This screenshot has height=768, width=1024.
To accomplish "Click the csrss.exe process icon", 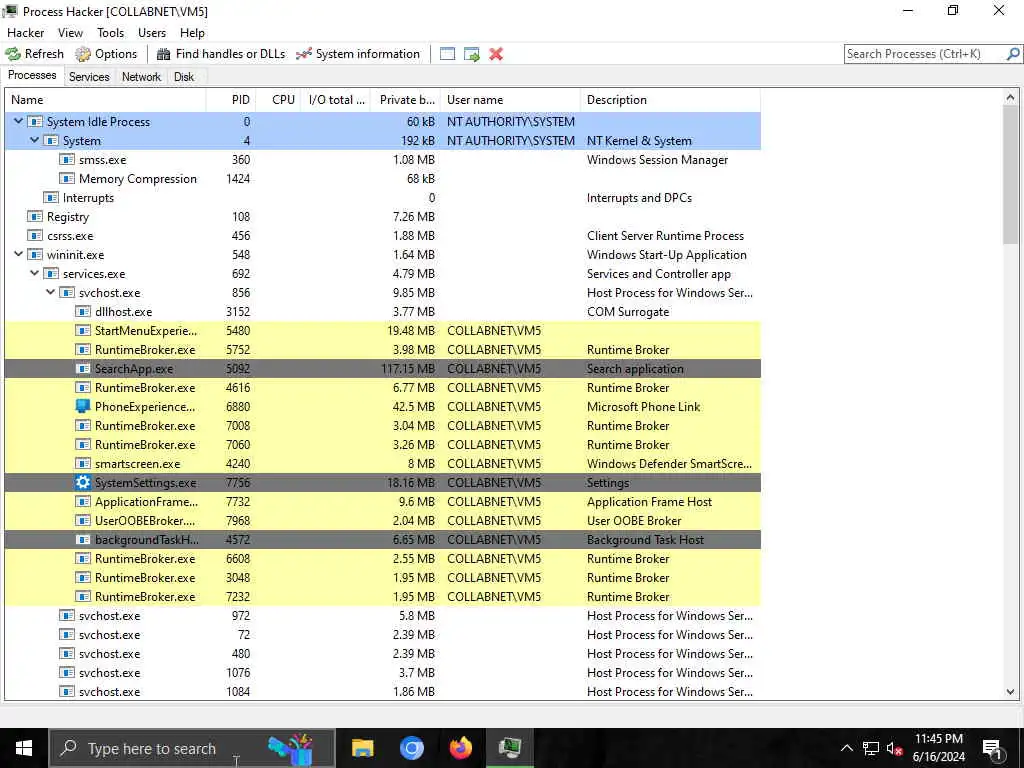I will (35, 235).
